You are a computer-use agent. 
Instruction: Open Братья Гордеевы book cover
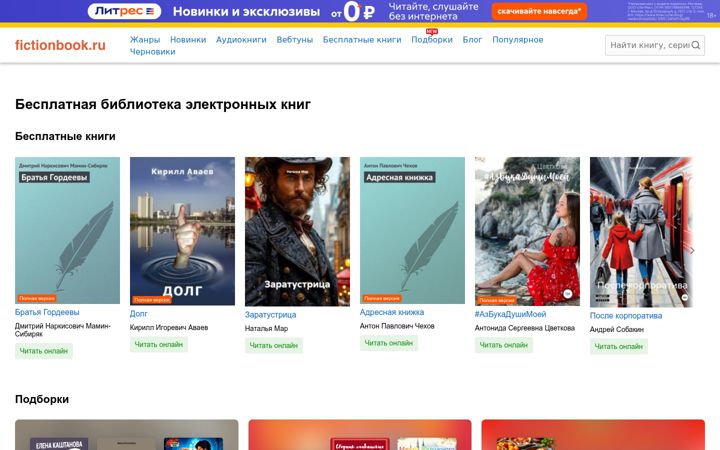point(68,231)
